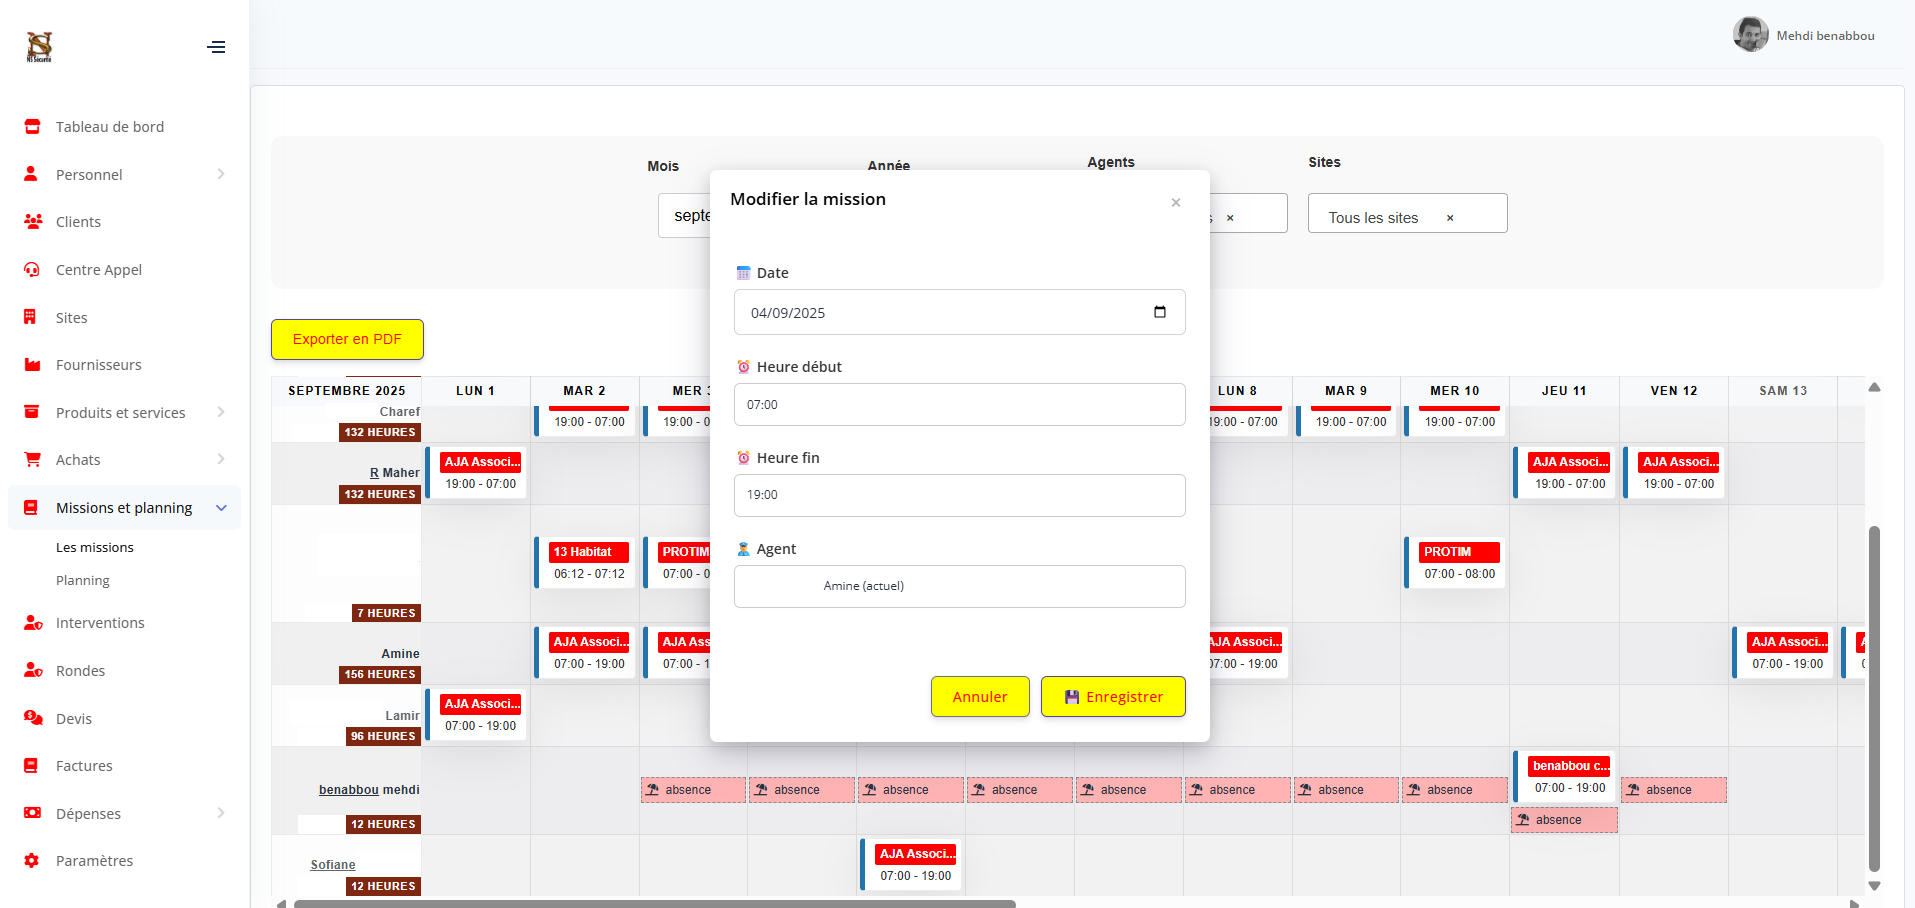Click the Paramètres gear icon

point(32,861)
